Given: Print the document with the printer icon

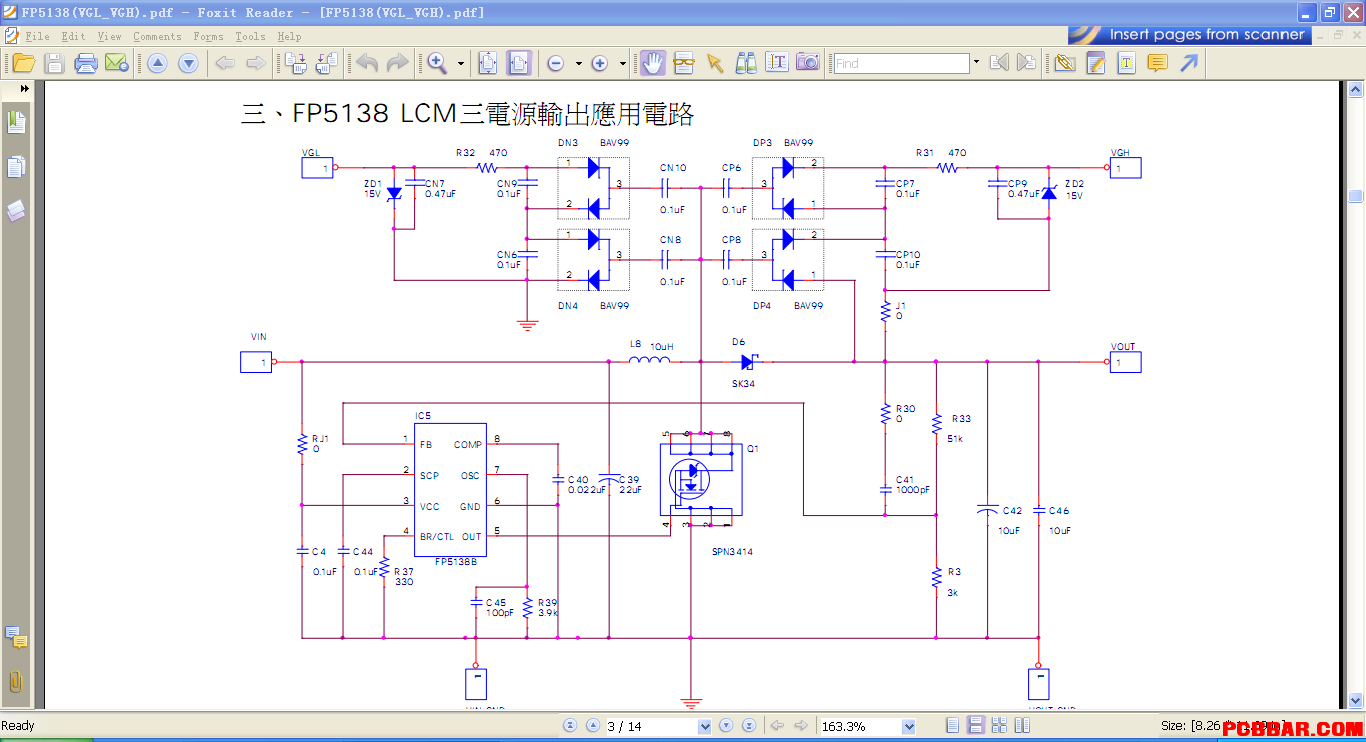Looking at the screenshot, I should click(86, 63).
